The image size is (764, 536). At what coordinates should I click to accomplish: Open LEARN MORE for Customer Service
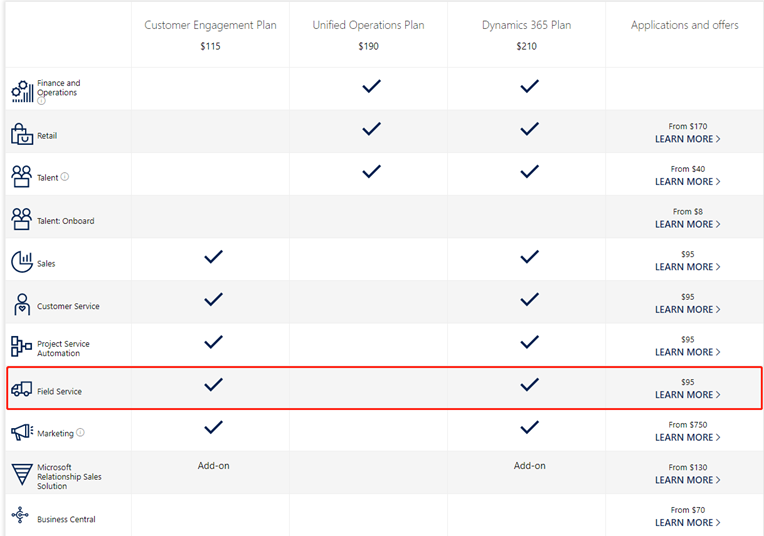pos(688,309)
